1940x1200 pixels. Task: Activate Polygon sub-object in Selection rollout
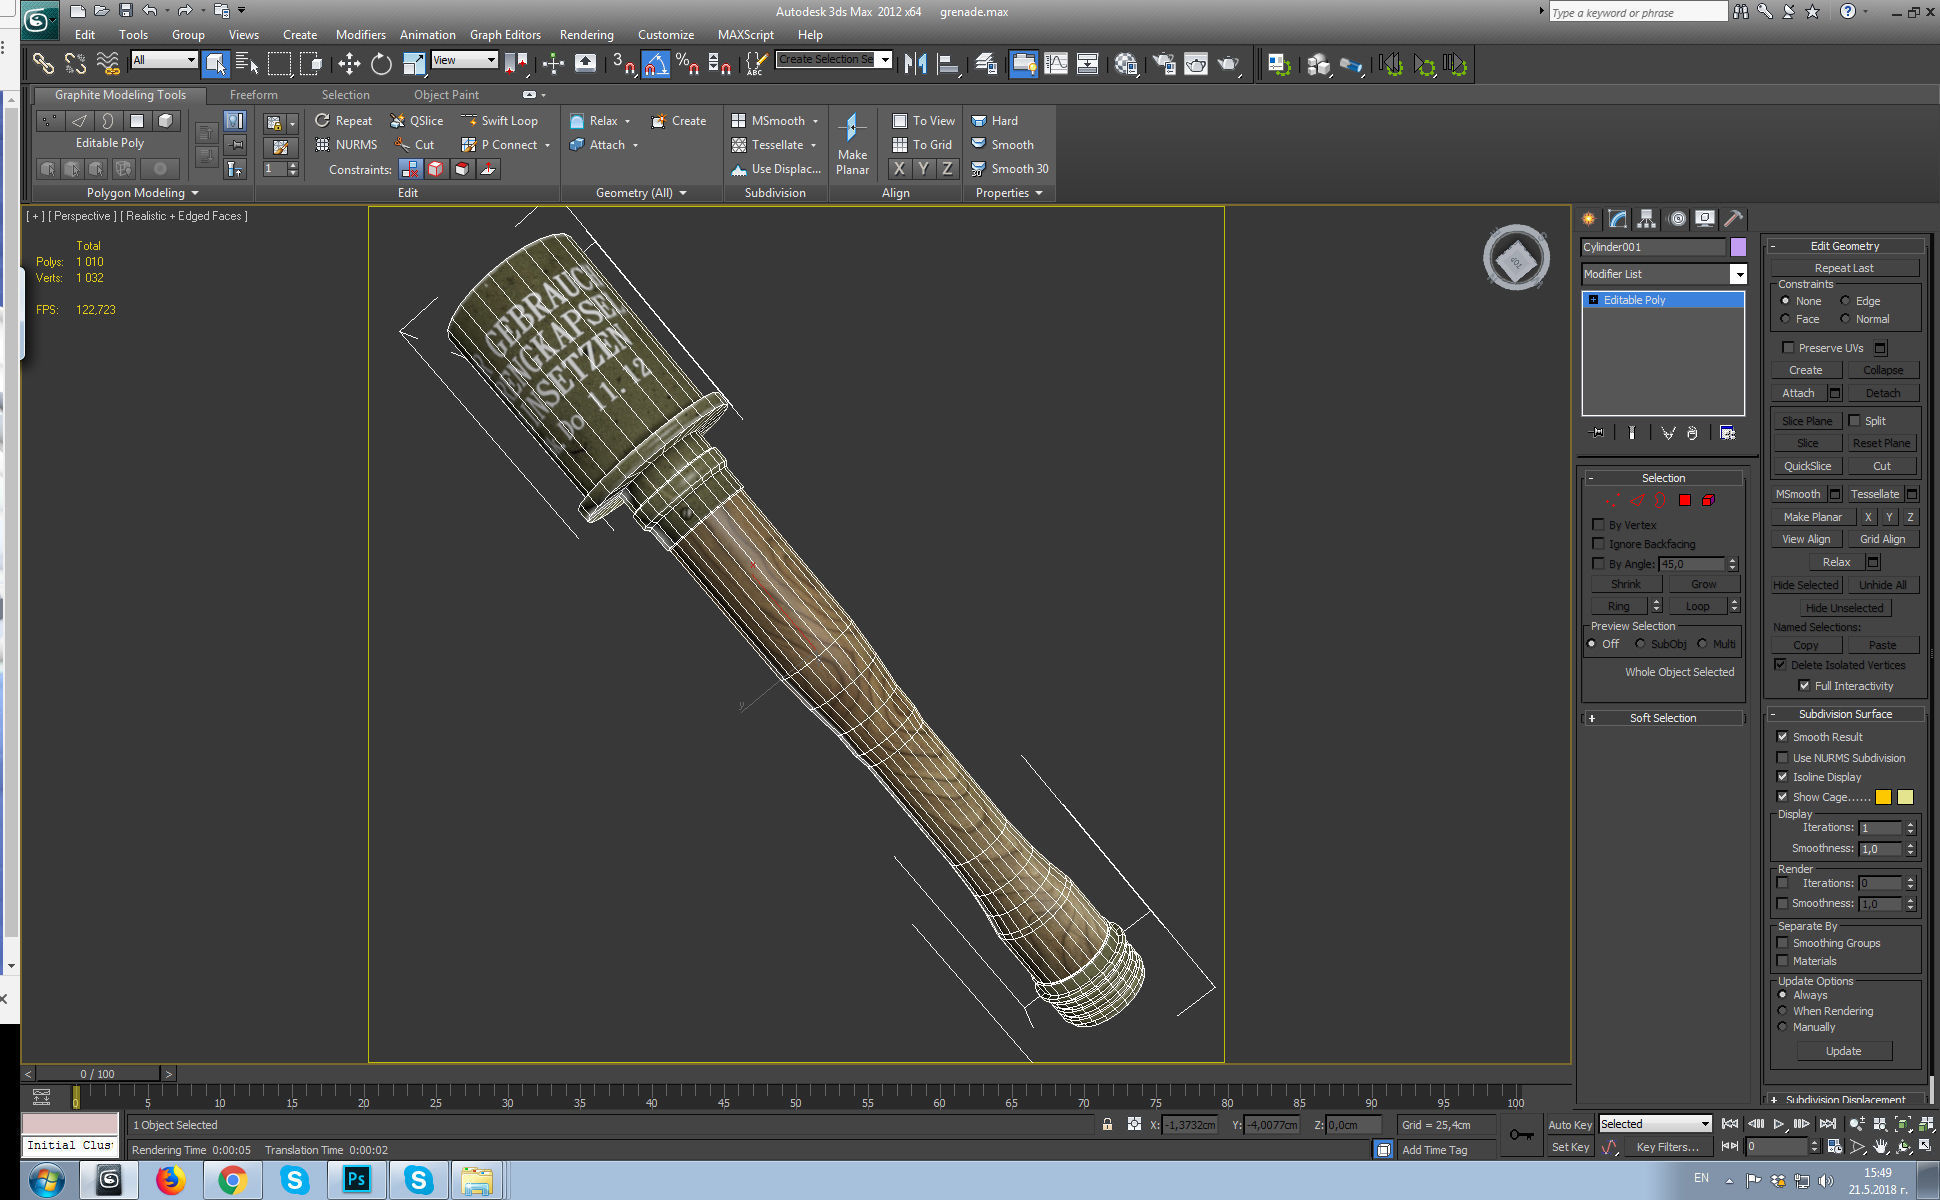1685,500
